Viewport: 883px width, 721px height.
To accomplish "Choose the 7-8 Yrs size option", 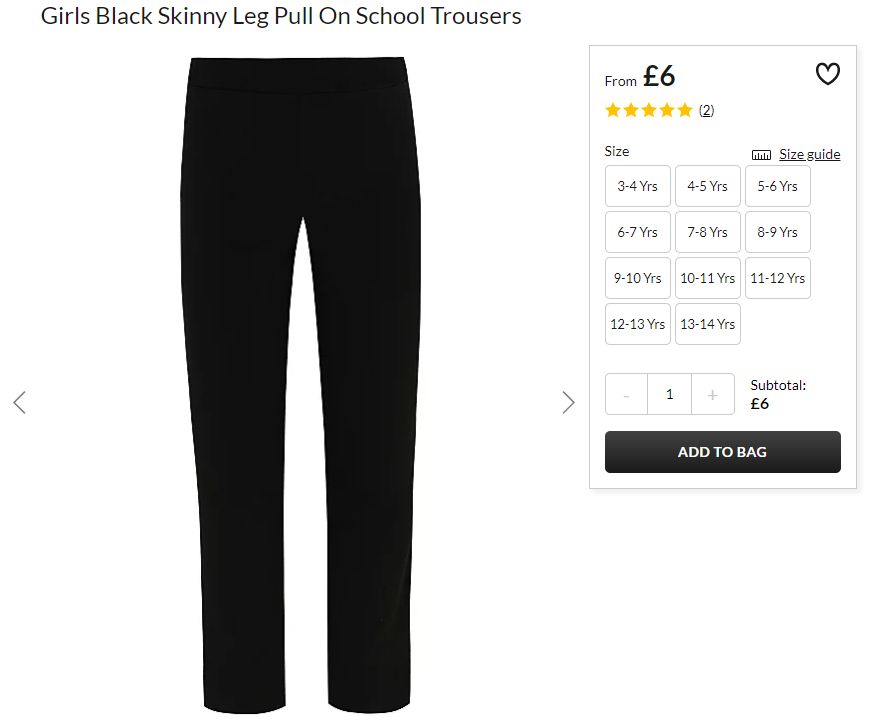I will (707, 232).
